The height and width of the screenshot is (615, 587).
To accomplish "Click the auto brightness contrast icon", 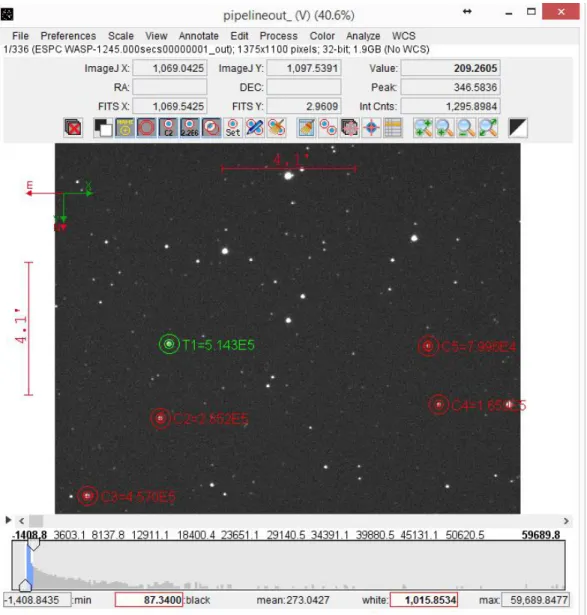I will [518, 127].
